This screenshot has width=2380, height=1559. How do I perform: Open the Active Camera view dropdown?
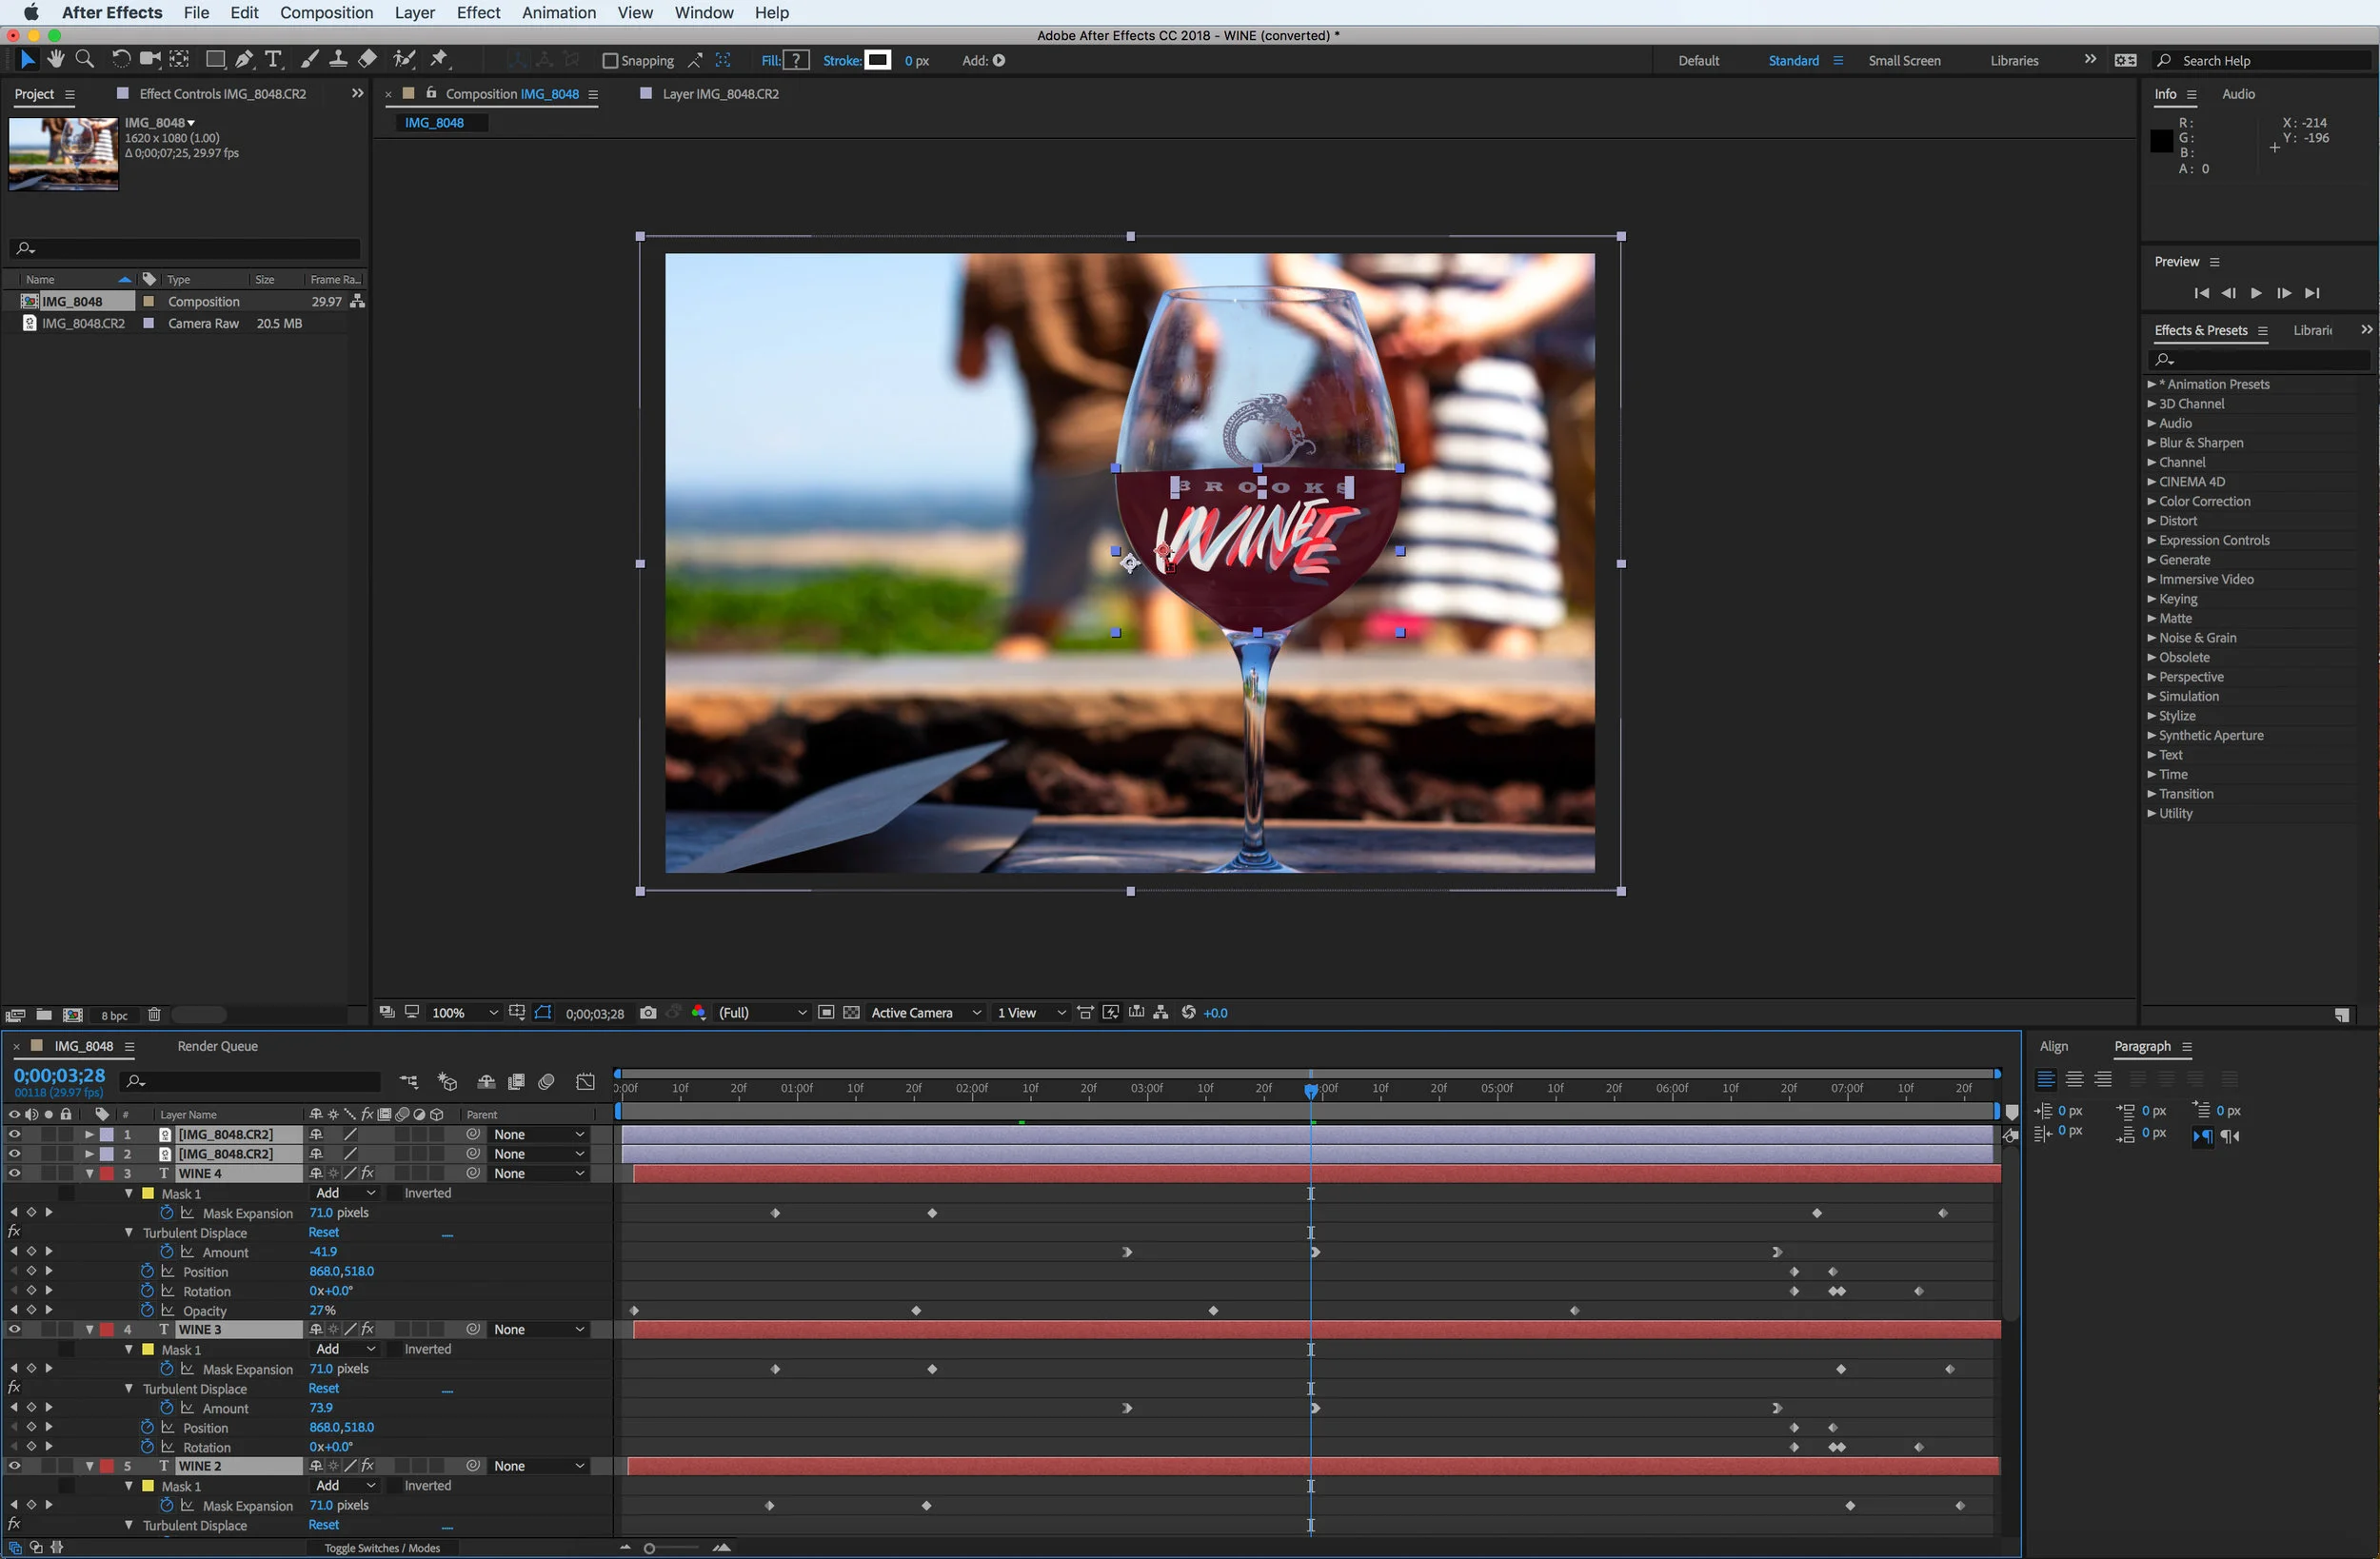(x=926, y=1013)
